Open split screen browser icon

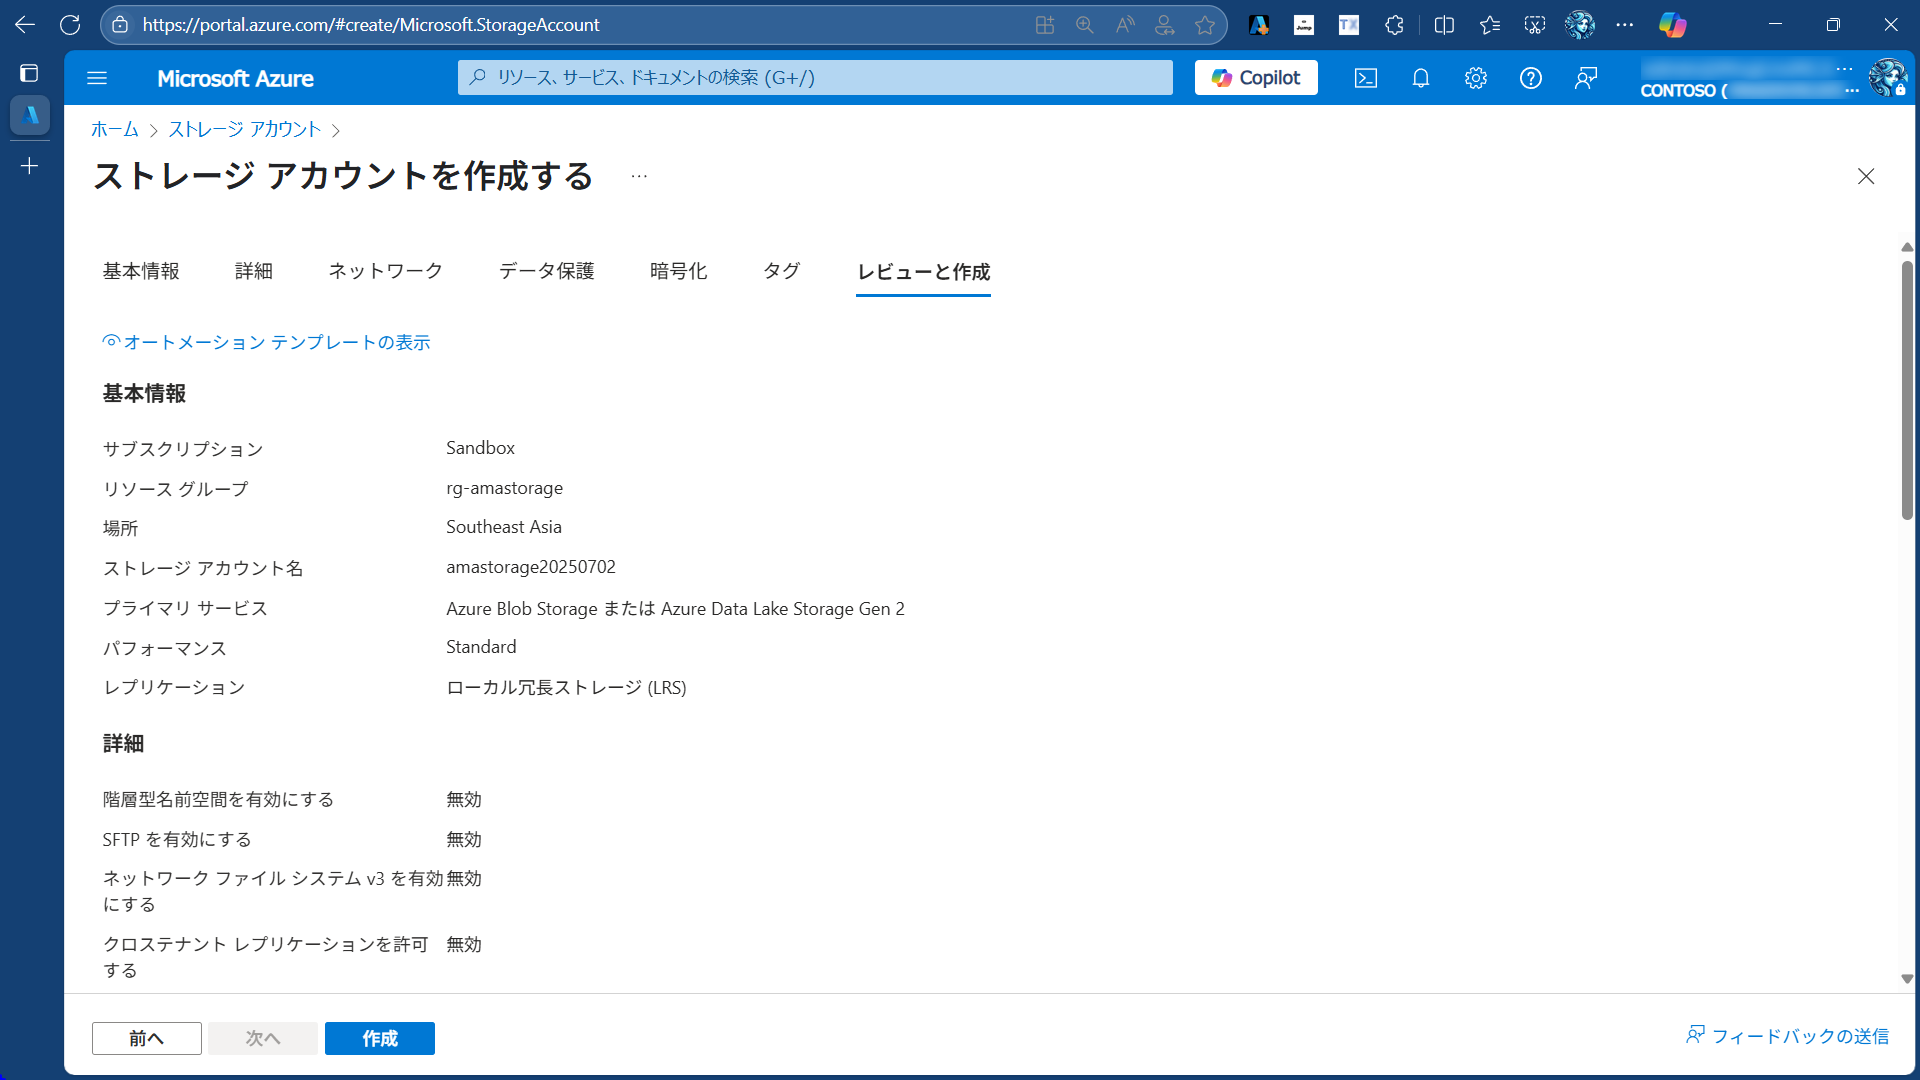[x=1444, y=25]
